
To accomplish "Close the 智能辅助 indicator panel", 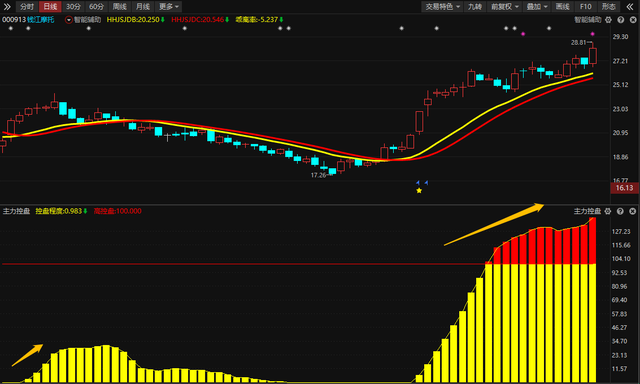I will coord(633,20).
